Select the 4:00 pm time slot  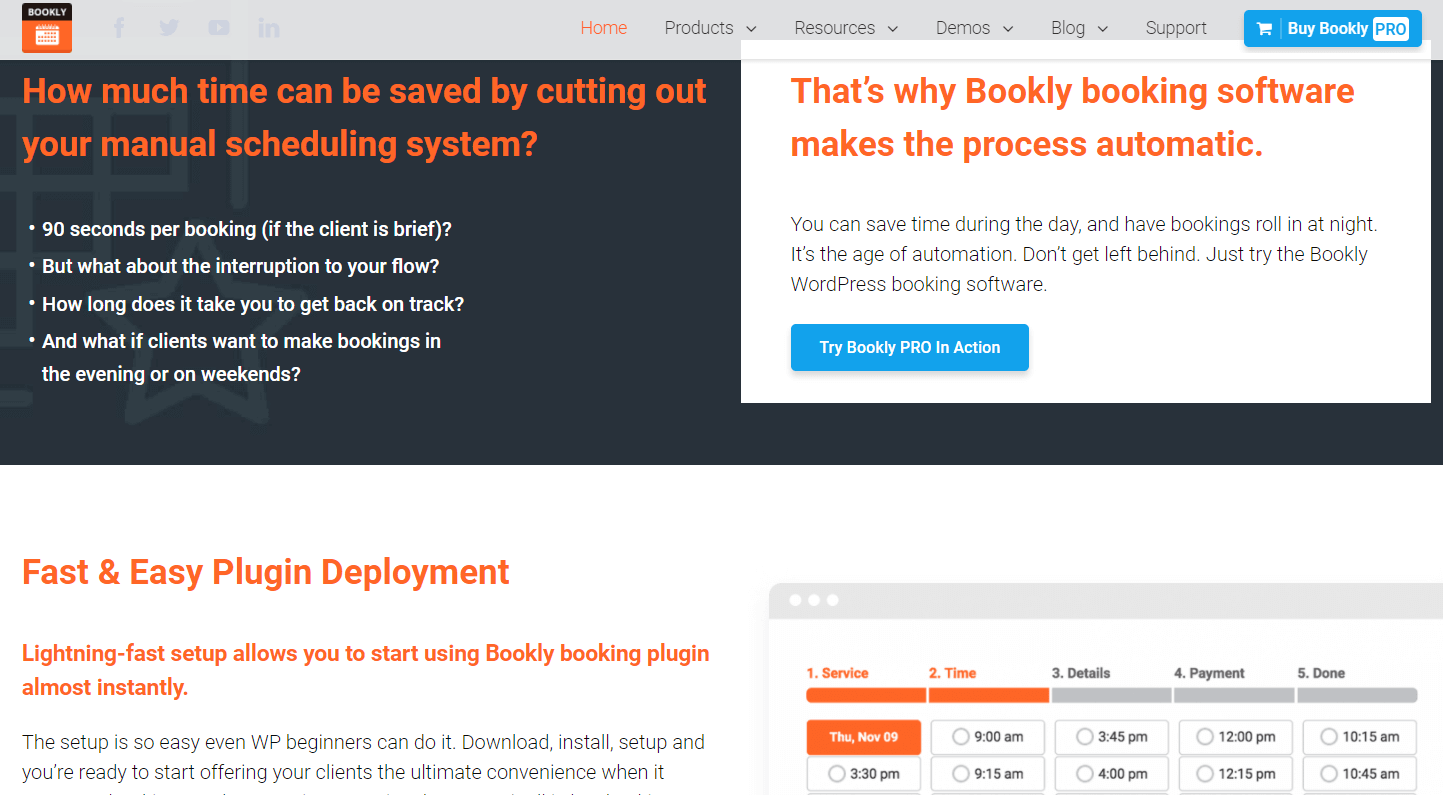point(1111,774)
